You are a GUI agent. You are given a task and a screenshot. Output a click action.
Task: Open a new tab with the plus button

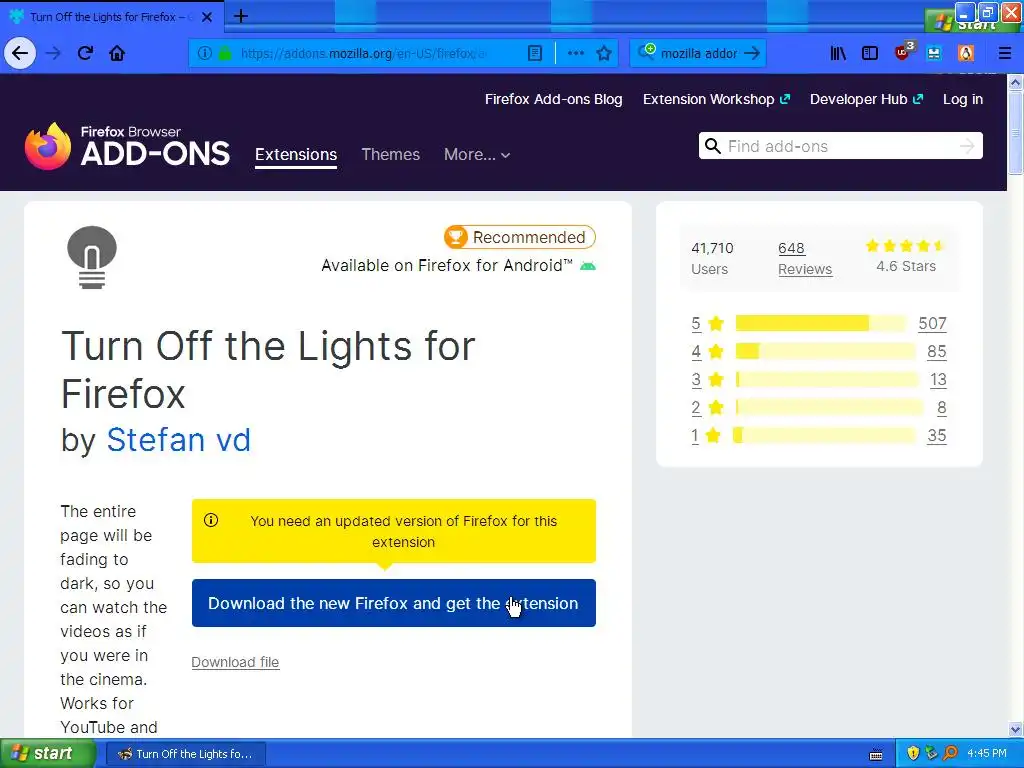(x=240, y=16)
